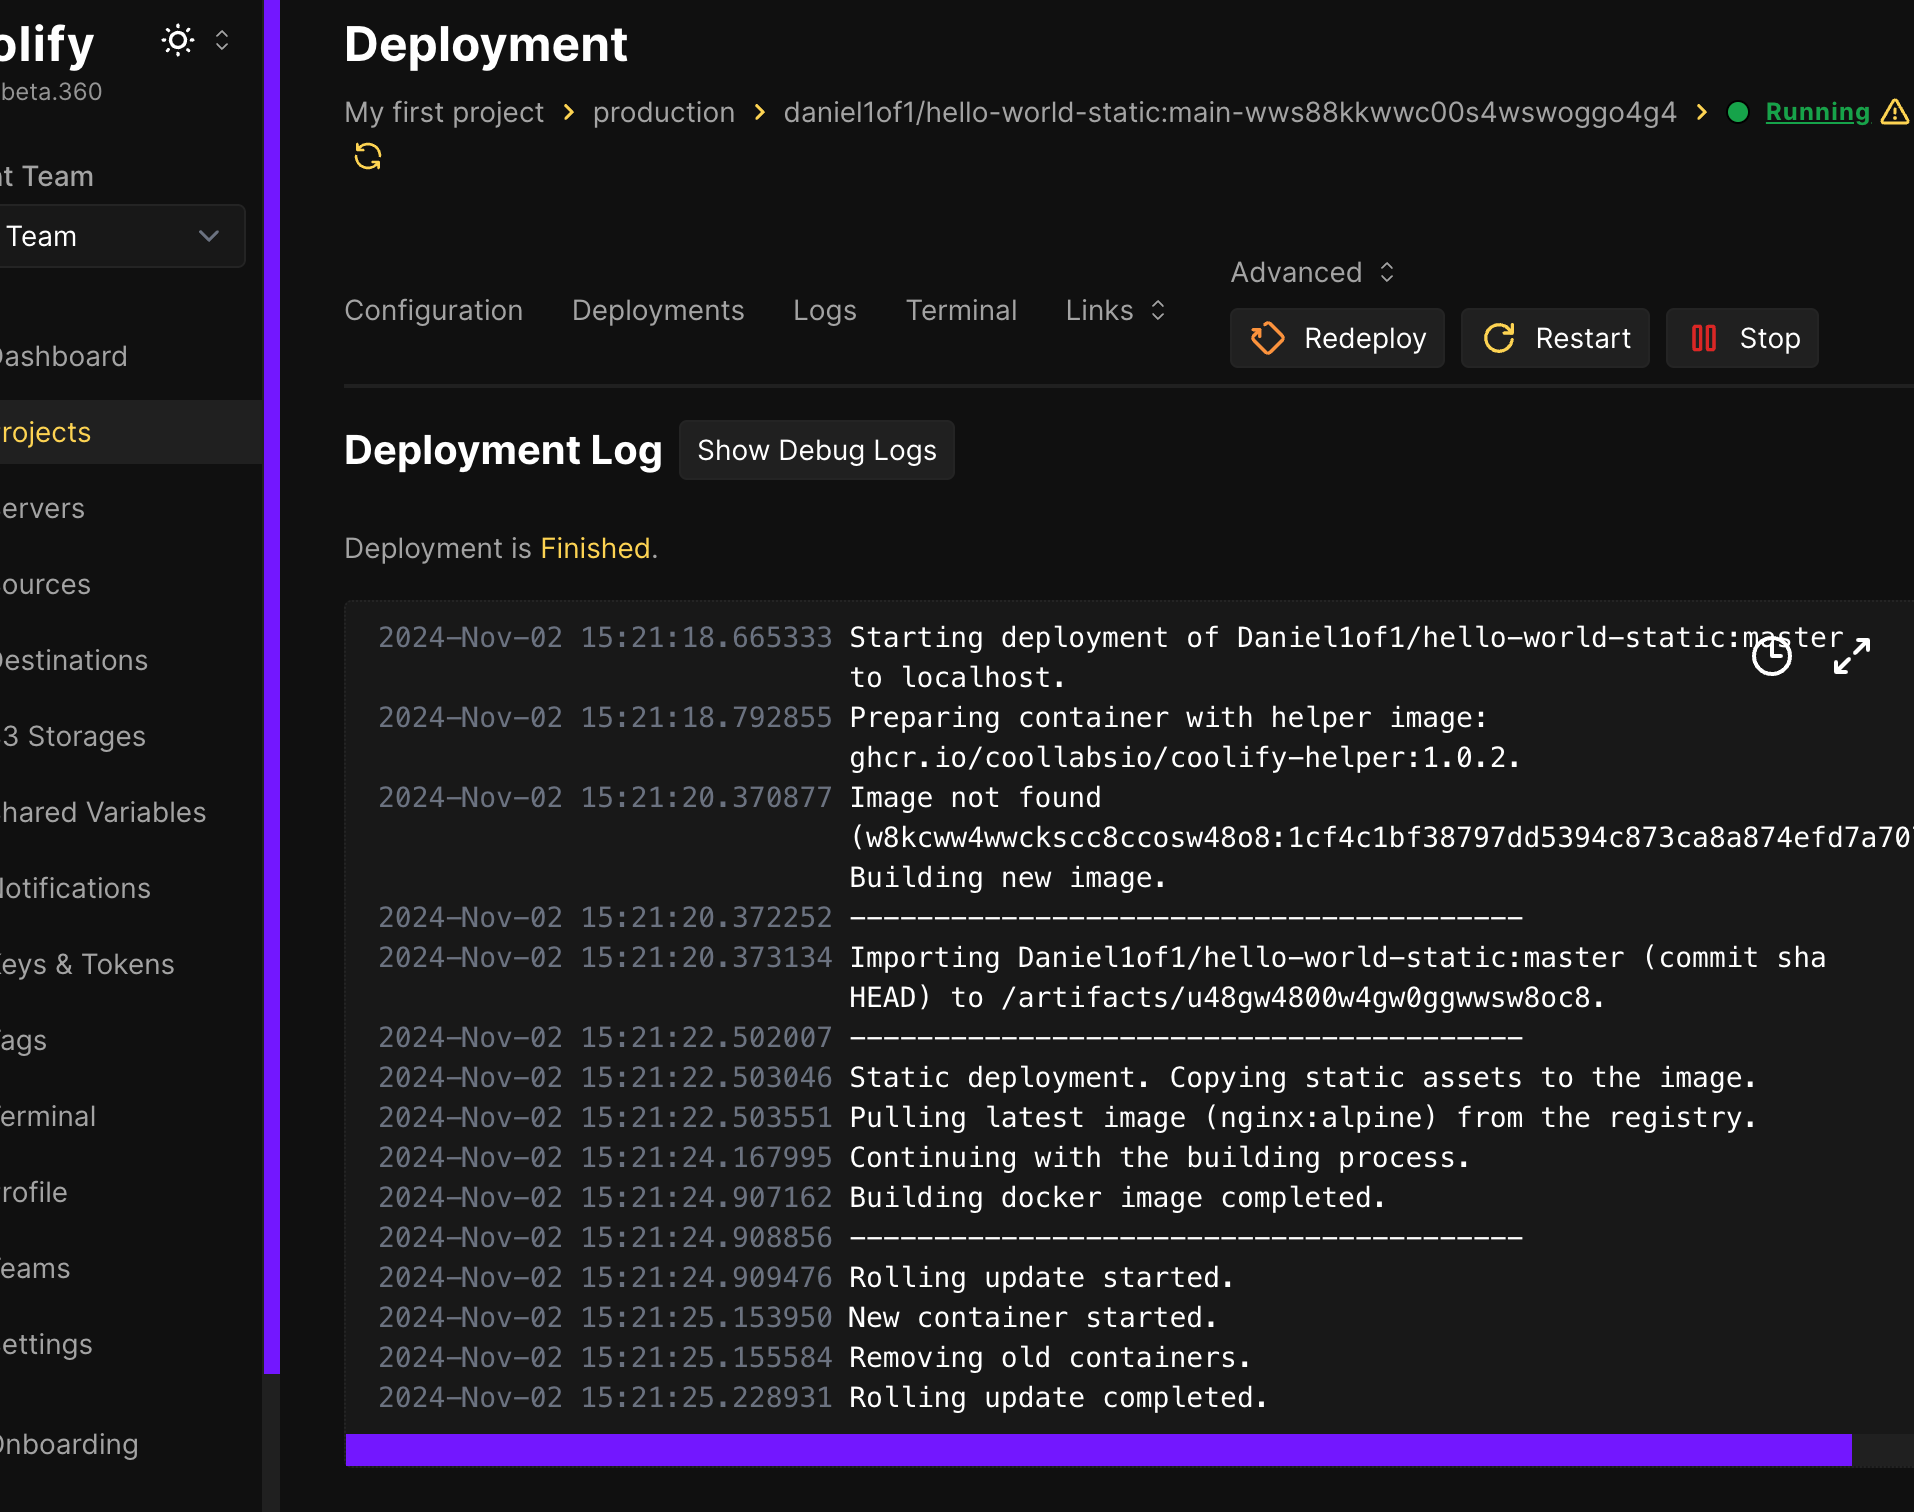Screen dimensions: 1914x1512
Task: Open Onboarding in the sidebar
Action: coord(69,1444)
